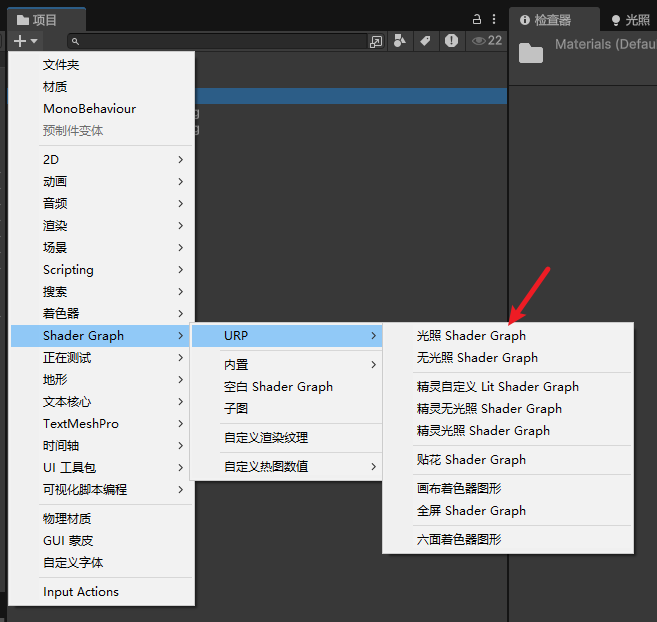657x622 pixels.
Task: Select 物理材质 in the create menu
Action: pyautogui.click(x=101, y=519)
